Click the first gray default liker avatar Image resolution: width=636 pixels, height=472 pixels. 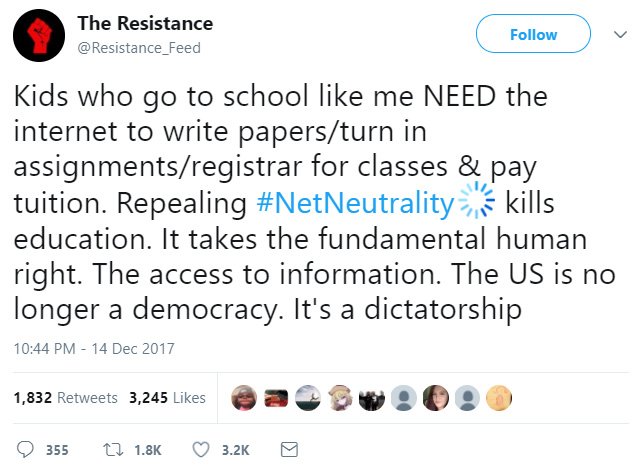[402, 397]
